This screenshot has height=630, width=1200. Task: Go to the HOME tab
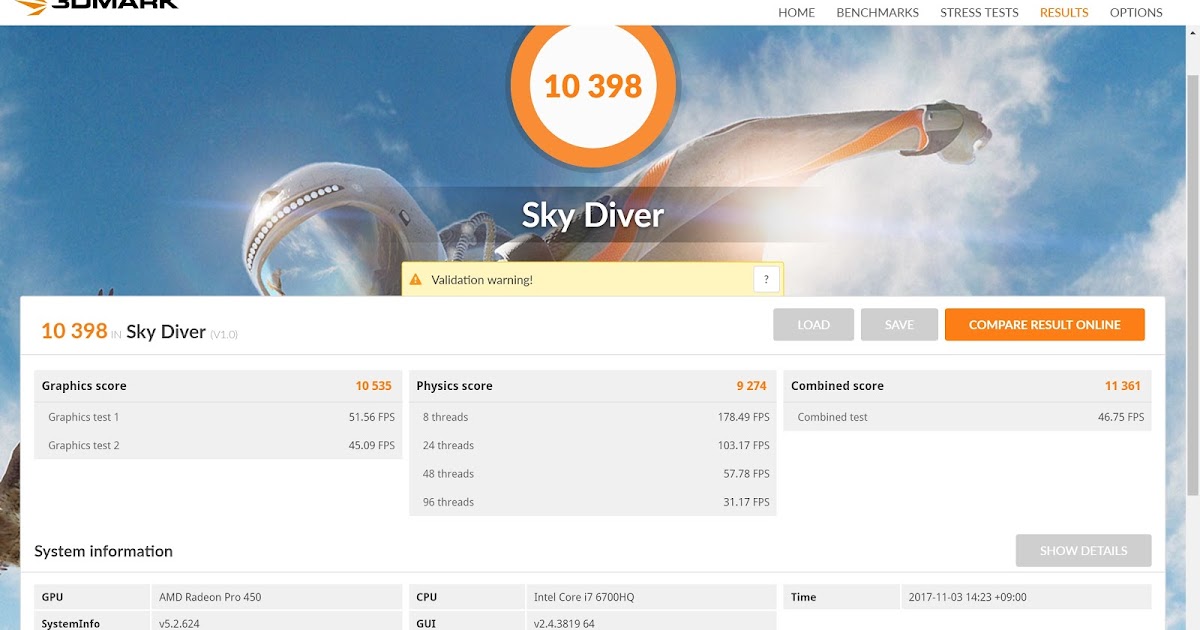click(x=796, y=13)
